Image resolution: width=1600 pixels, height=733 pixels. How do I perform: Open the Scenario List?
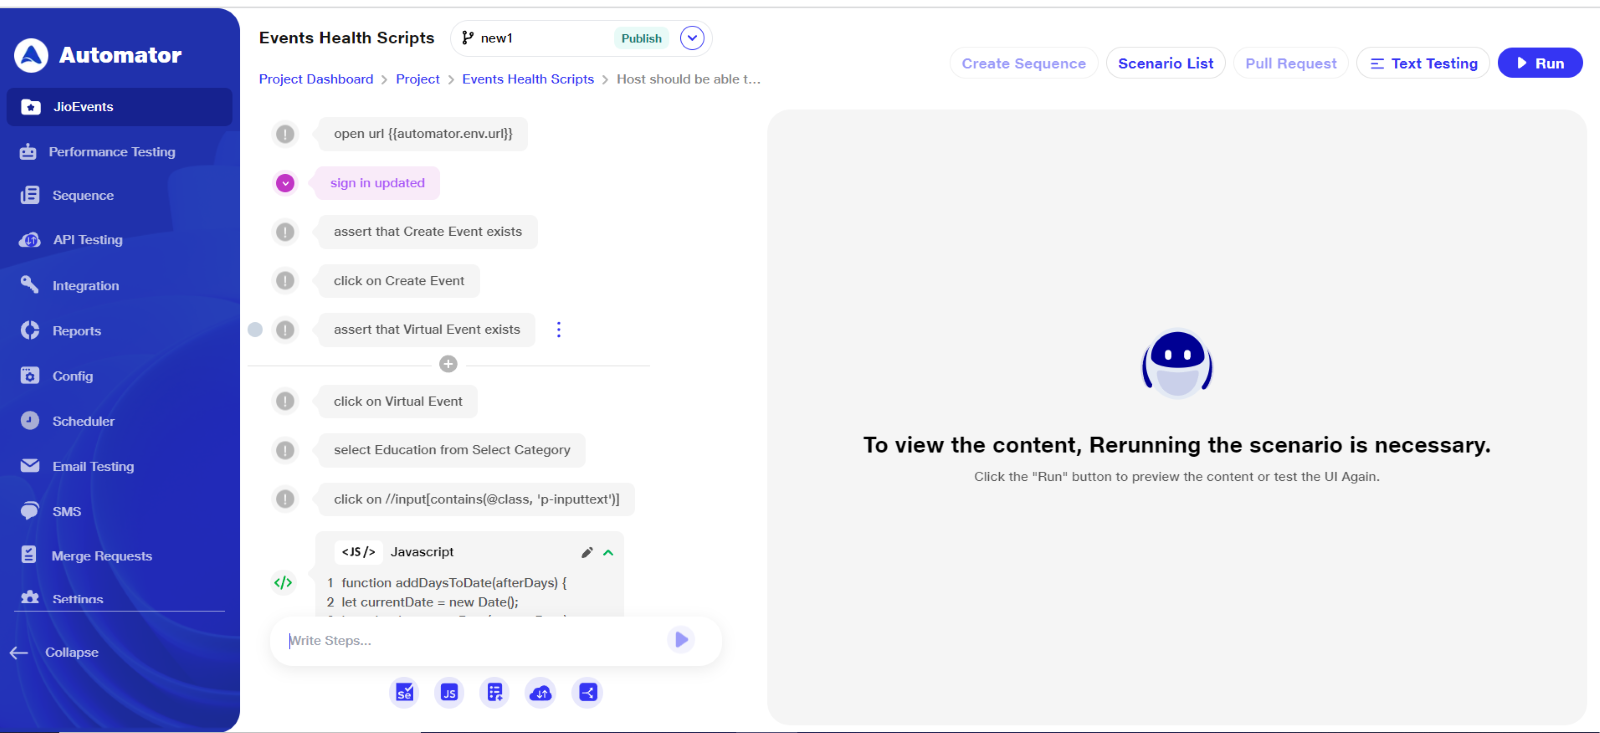coord(1165,63)
